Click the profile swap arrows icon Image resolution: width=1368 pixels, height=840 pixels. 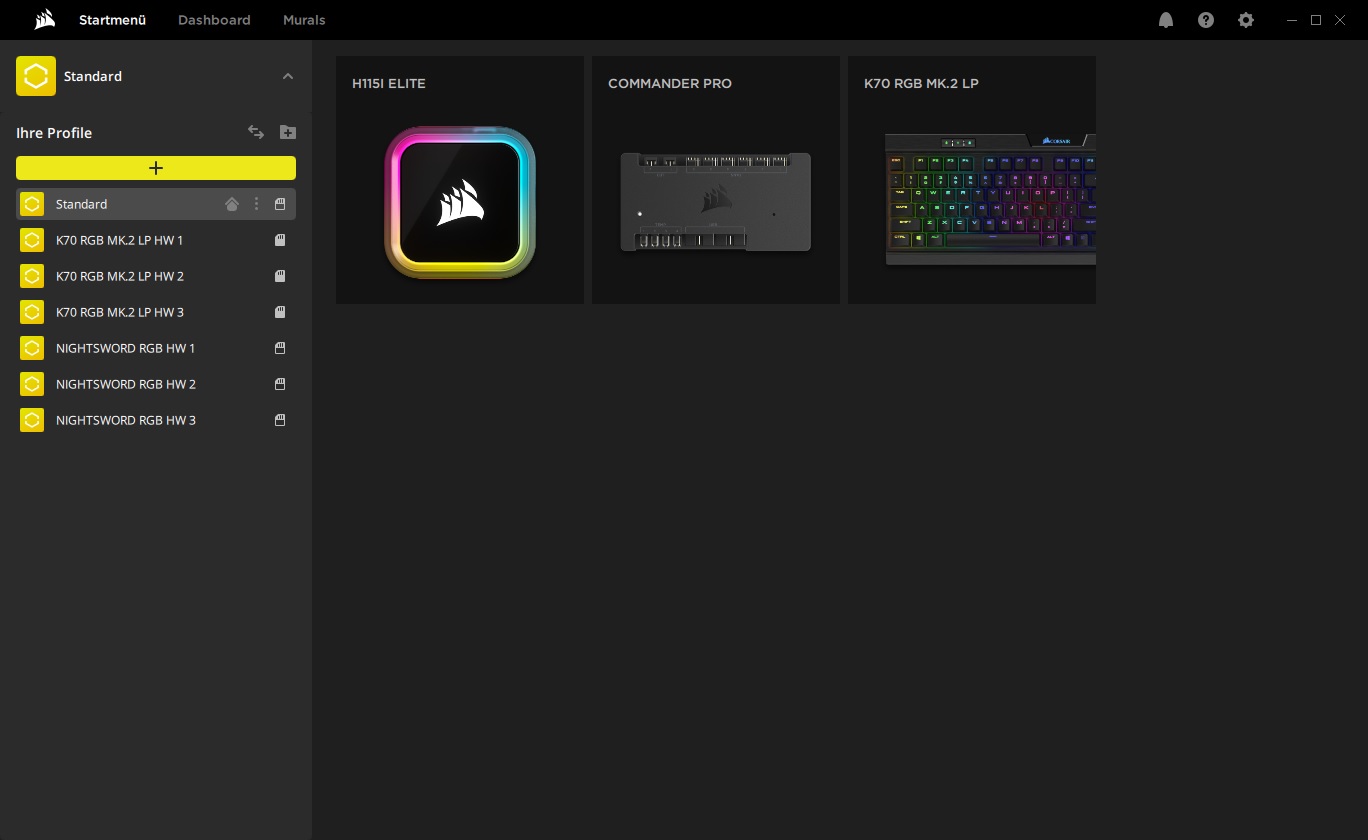coord(256,132)
